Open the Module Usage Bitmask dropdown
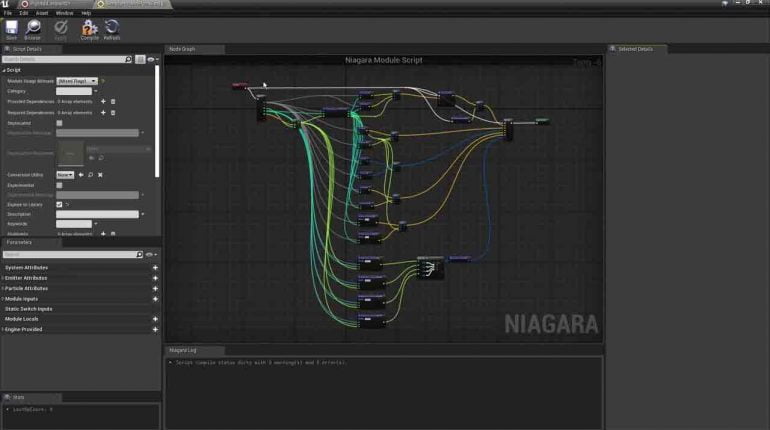Viewport: 770px width, 430px height. [77, 81]
